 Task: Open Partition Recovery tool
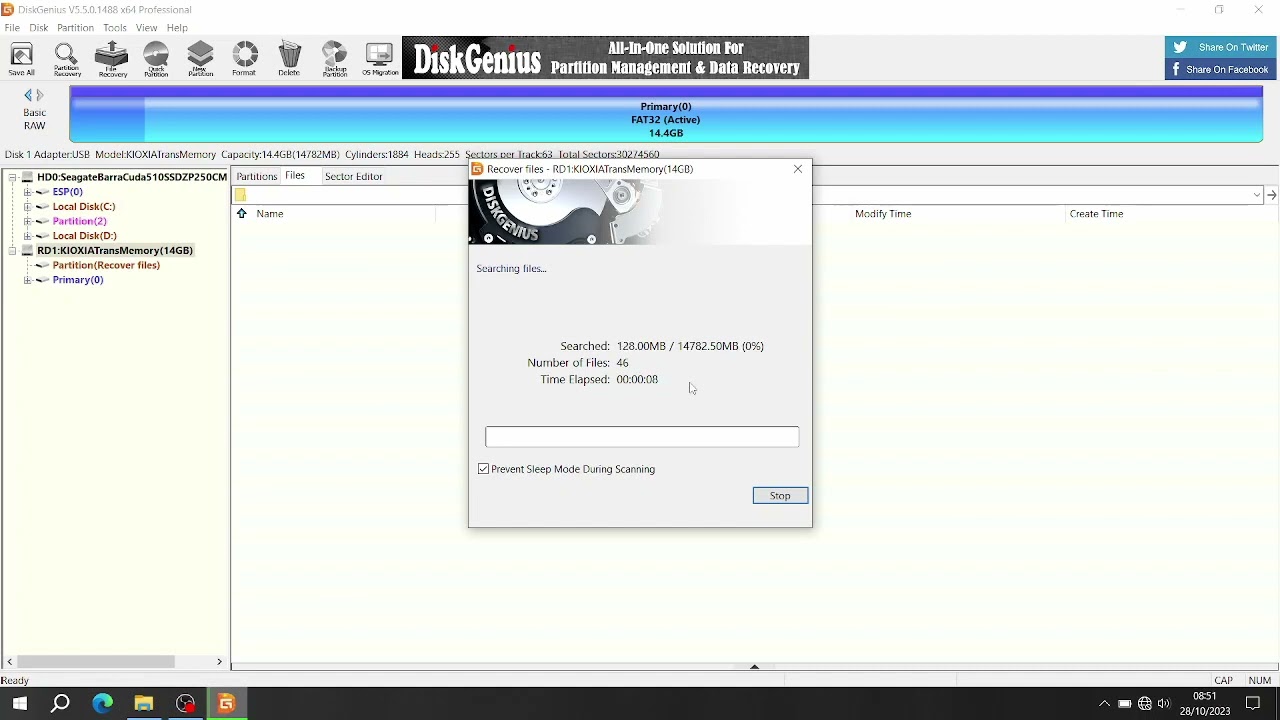tap(67, 60)
